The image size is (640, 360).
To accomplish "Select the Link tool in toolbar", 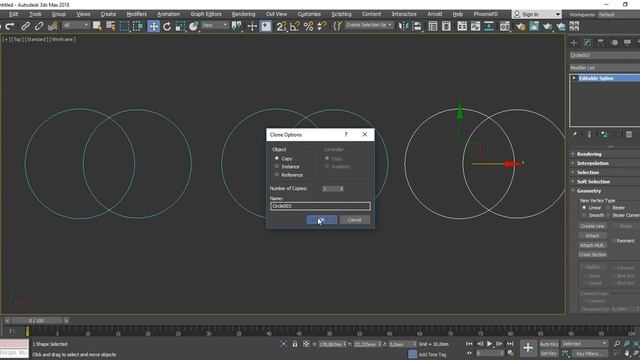I will (x=25, y=27).
